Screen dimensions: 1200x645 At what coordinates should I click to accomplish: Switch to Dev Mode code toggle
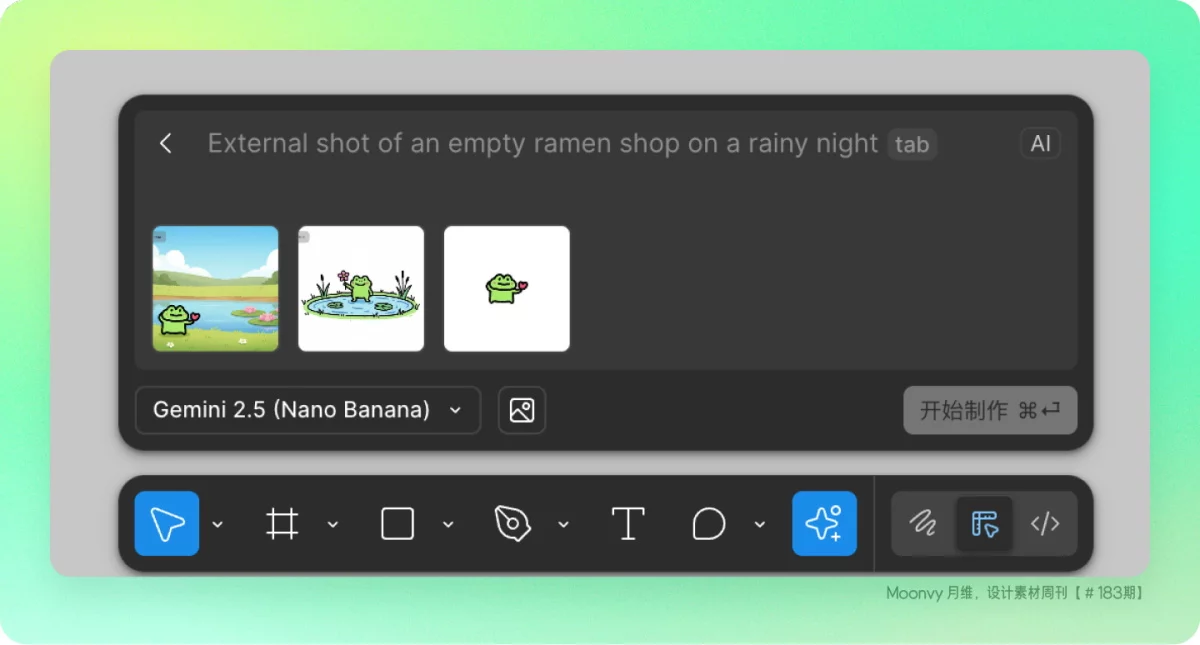(1045, 523)
